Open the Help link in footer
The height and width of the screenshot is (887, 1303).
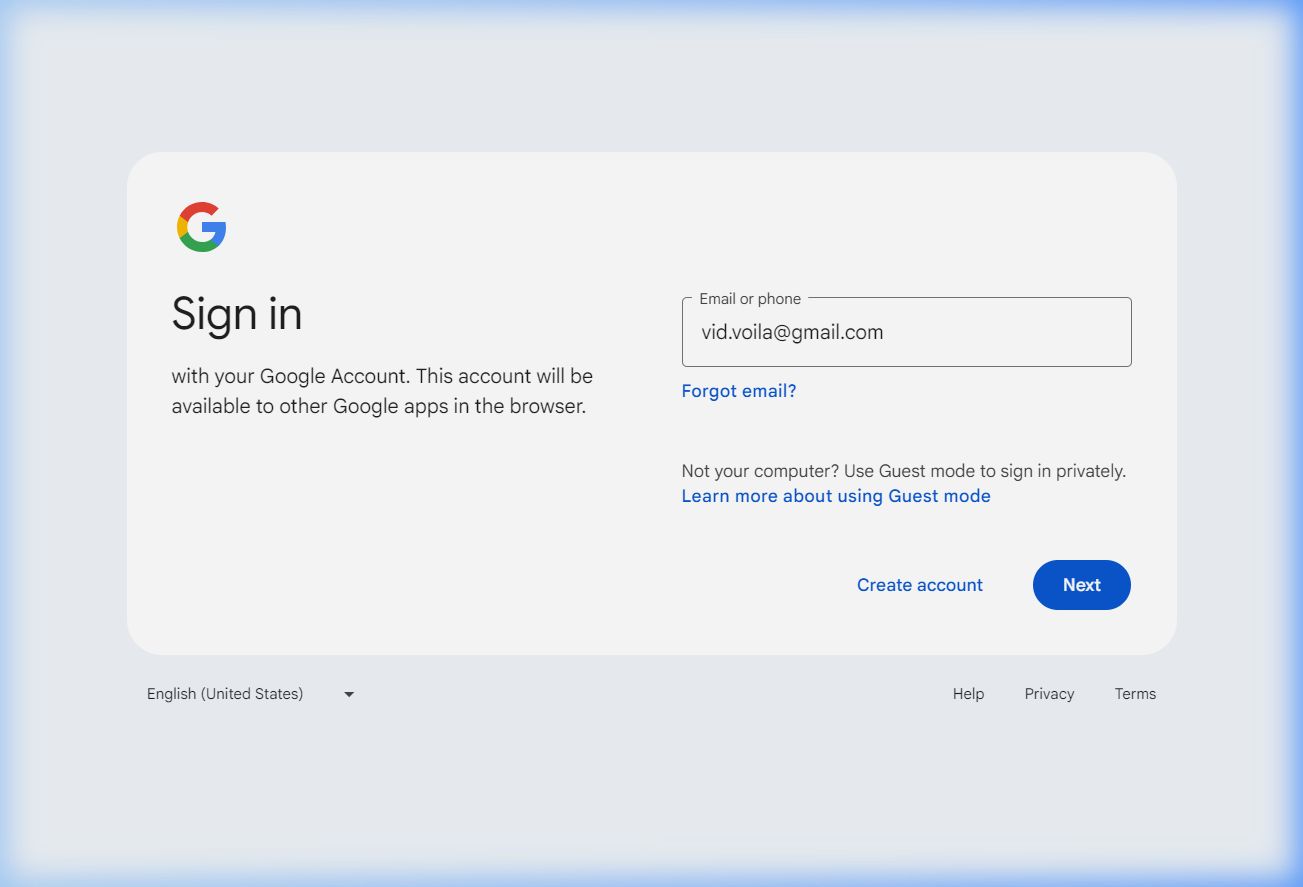pos(968,694)
